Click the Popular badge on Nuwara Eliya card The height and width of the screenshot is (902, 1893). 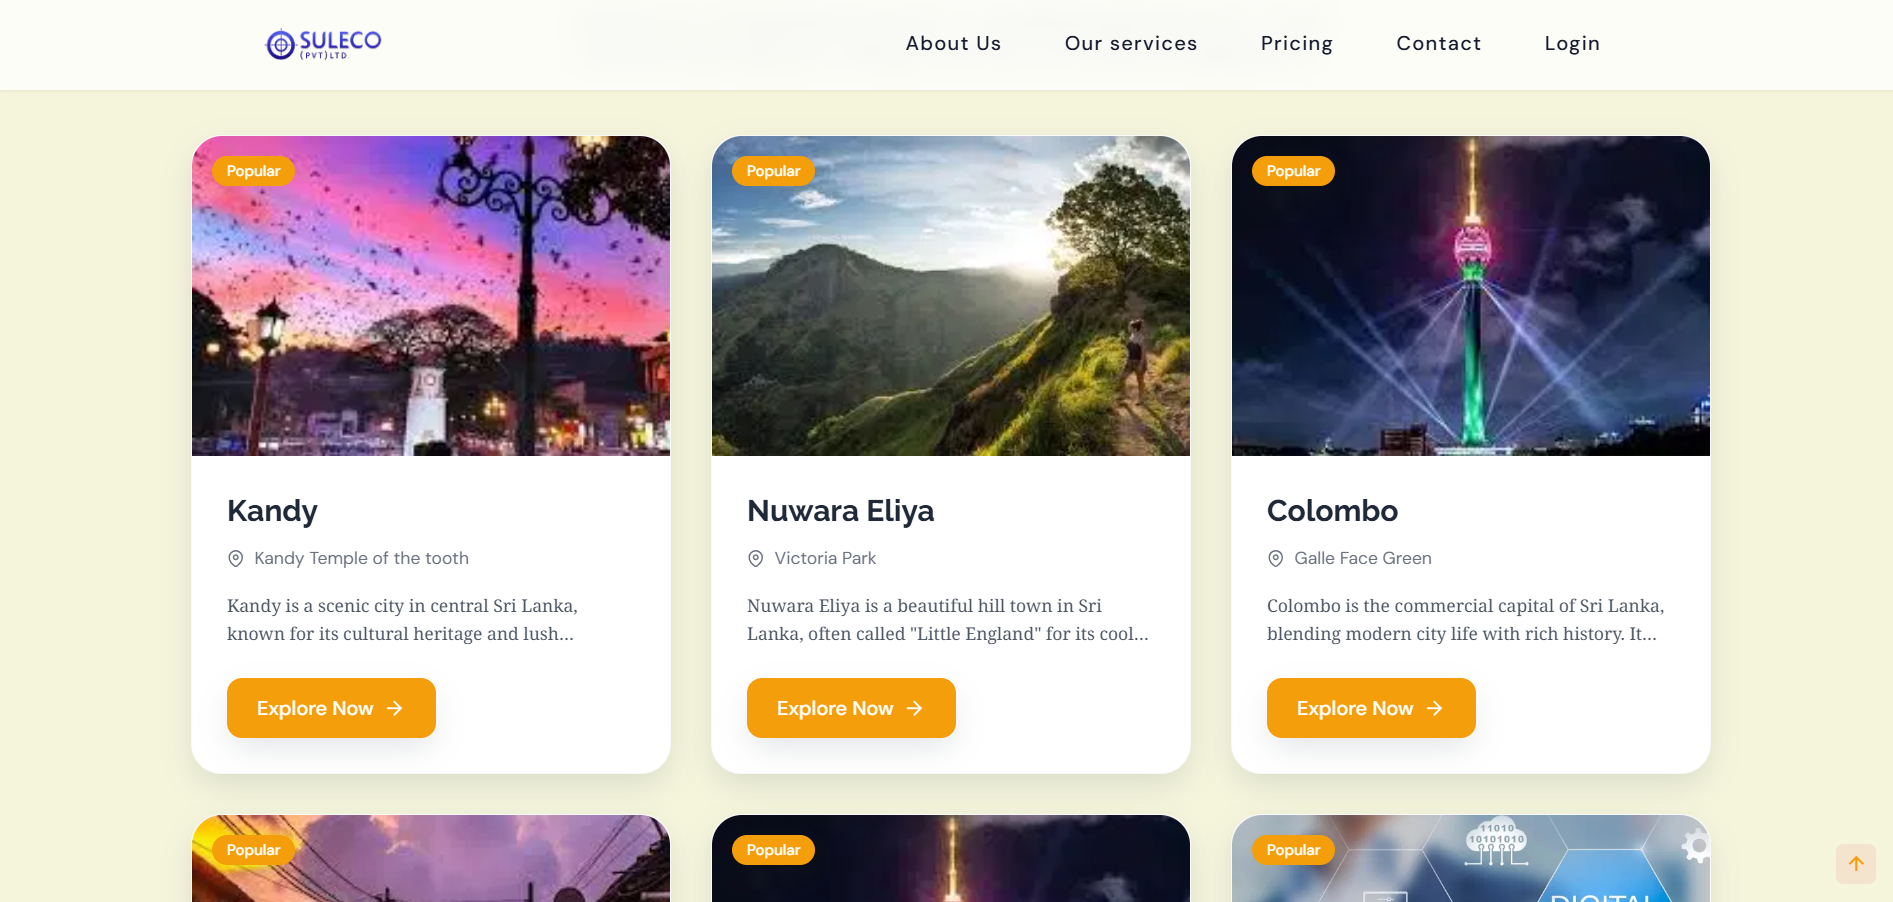[773, 171]
